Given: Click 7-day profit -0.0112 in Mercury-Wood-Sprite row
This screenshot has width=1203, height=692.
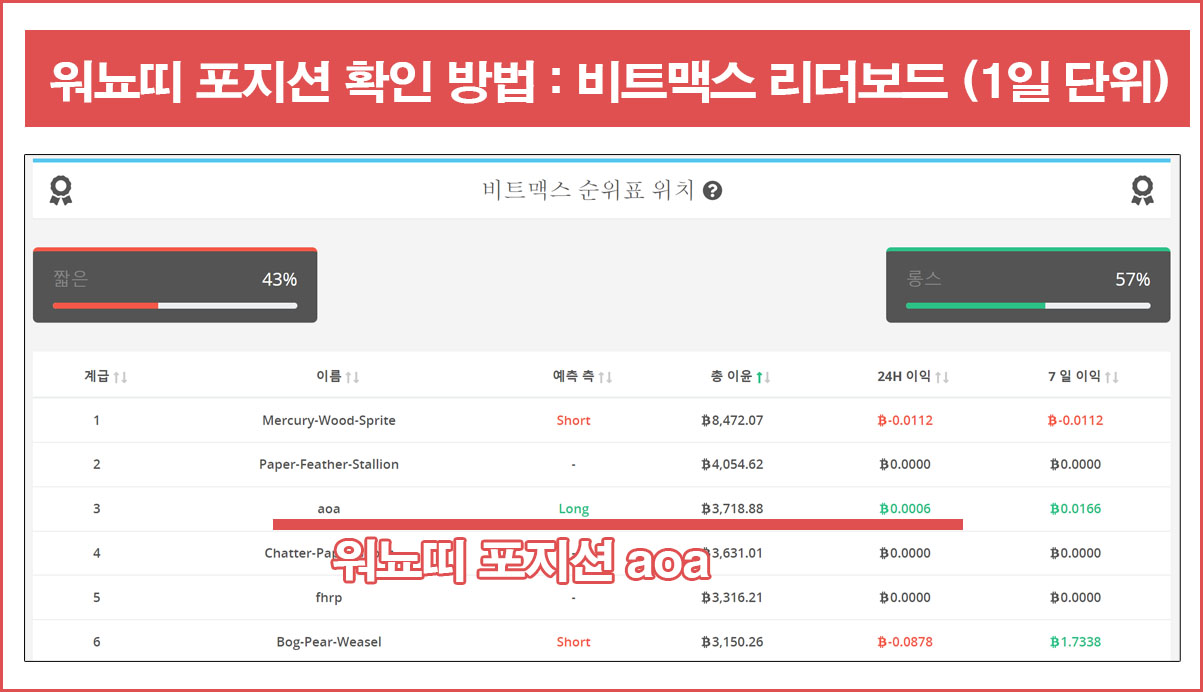Looking at the screenshot, I should tap(1075, 420).
